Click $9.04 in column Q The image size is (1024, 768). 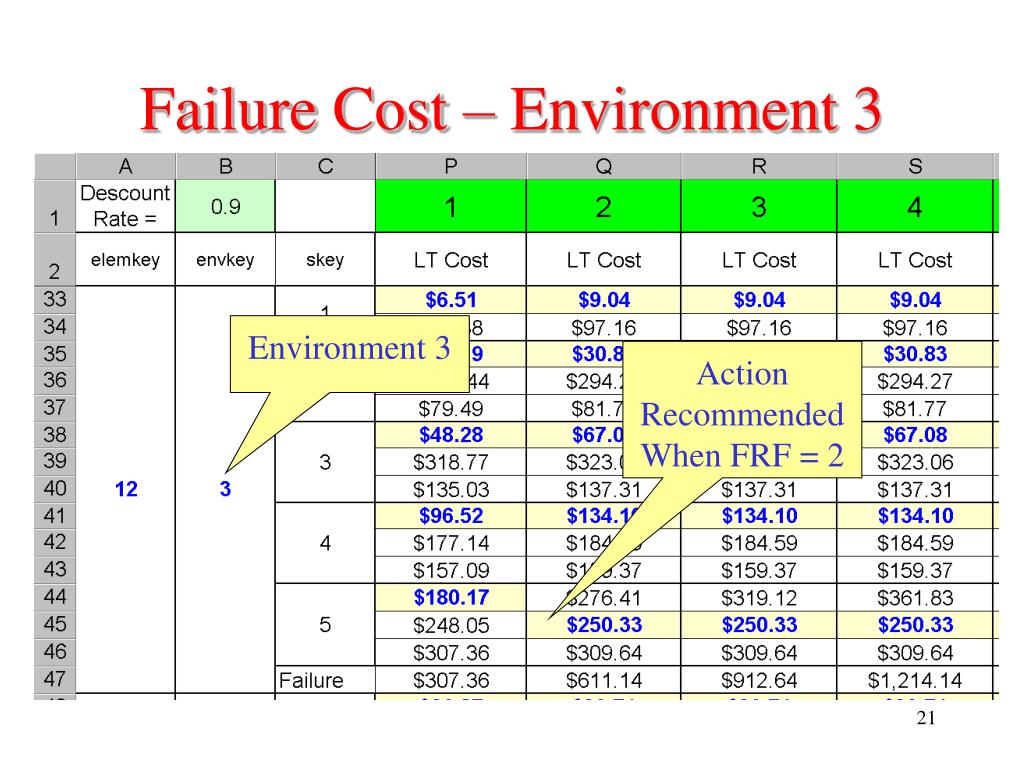point(603,300)
